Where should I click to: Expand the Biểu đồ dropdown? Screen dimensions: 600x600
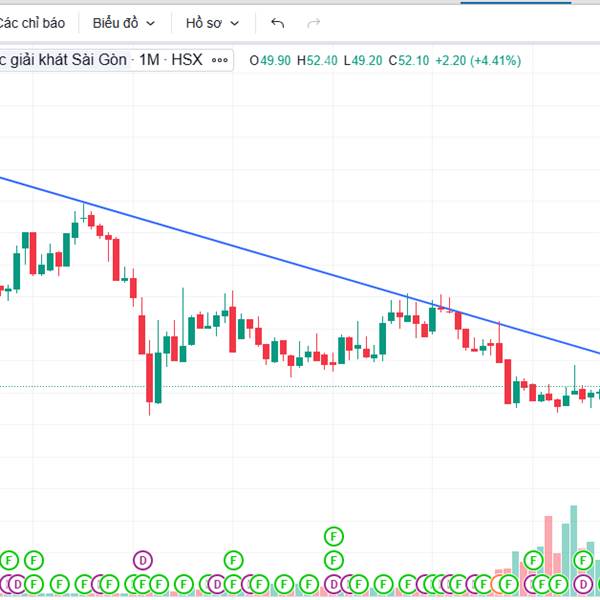123,23
